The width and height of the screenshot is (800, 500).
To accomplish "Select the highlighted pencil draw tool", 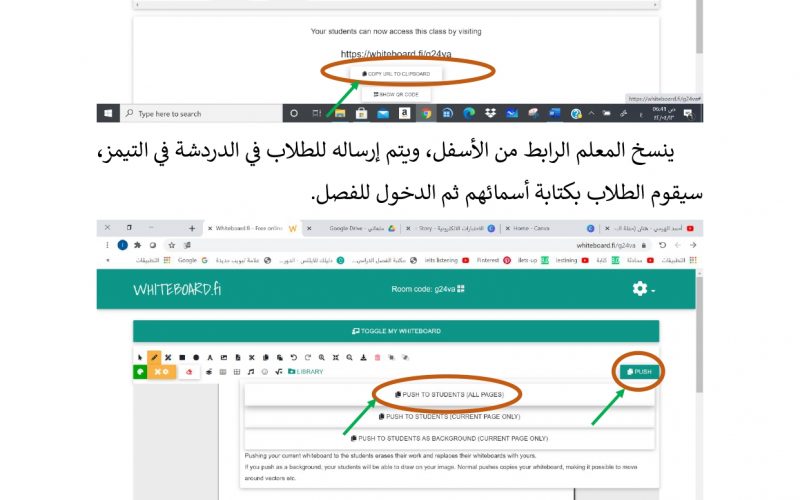I will click(x=154, y=357).
